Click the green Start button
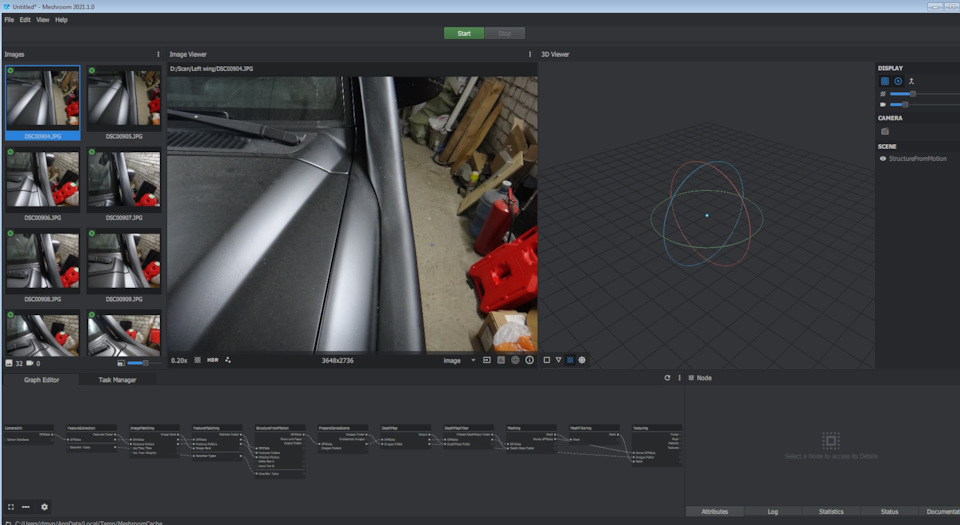Viewport: 960px width, 525px height. 464,33
